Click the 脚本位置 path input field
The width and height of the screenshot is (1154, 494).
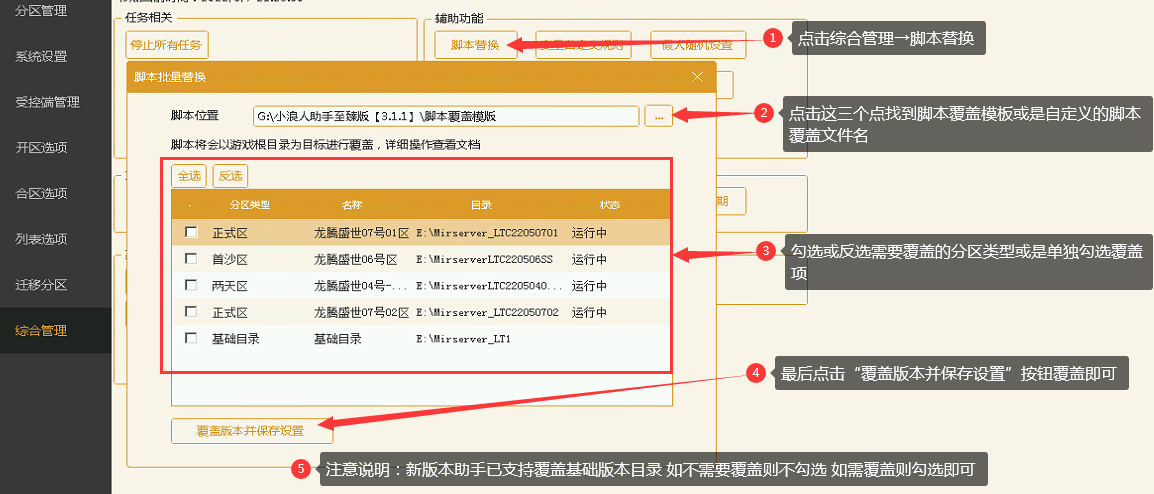445,116
